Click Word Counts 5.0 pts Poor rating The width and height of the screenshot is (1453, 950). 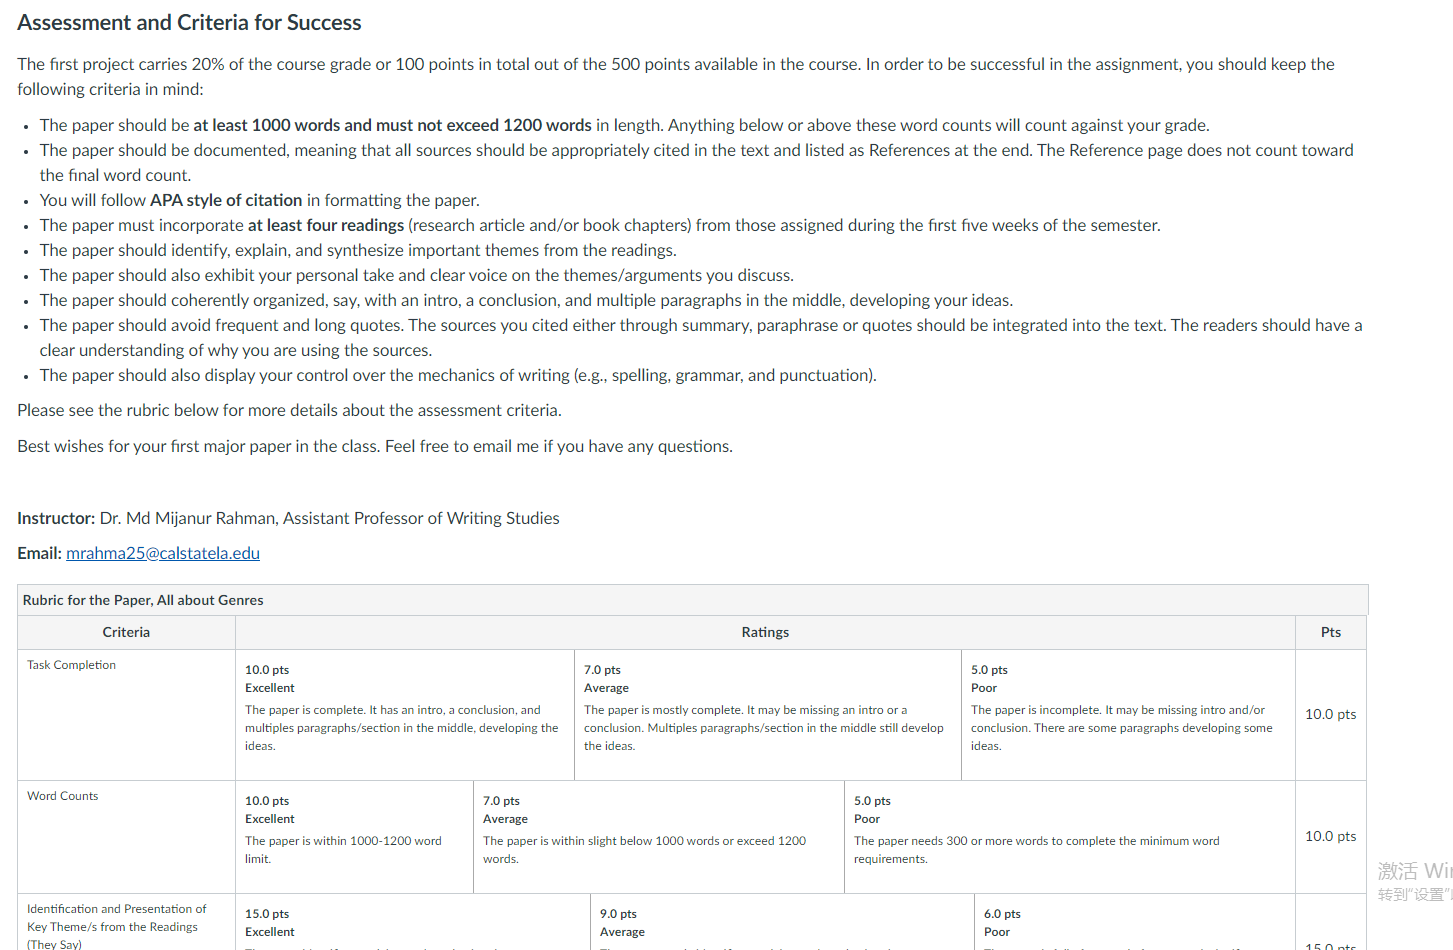tap(1070, 837)
